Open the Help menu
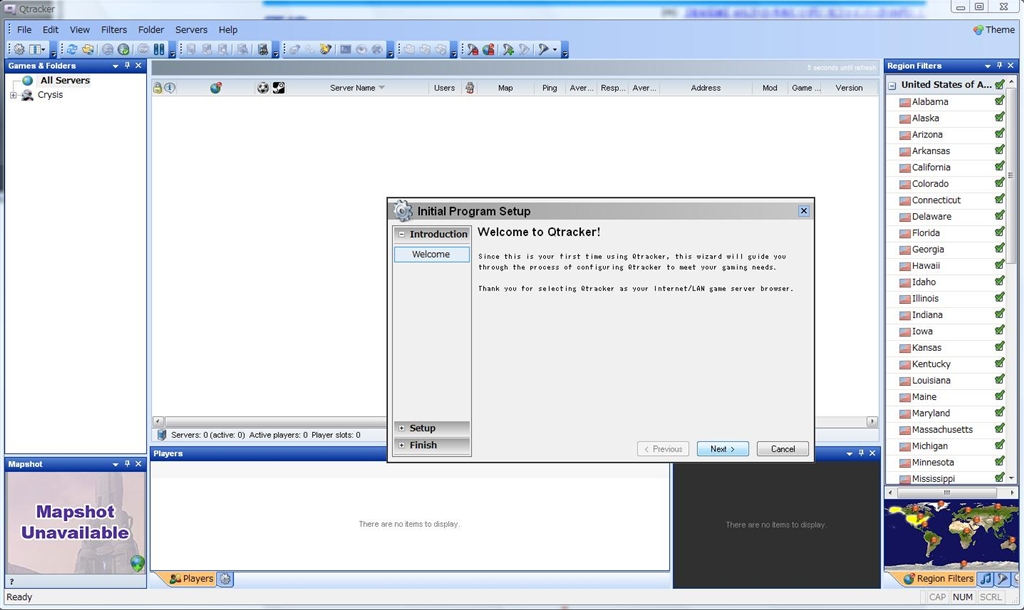The image size is (1024, 610). click(x=228, y=30)
